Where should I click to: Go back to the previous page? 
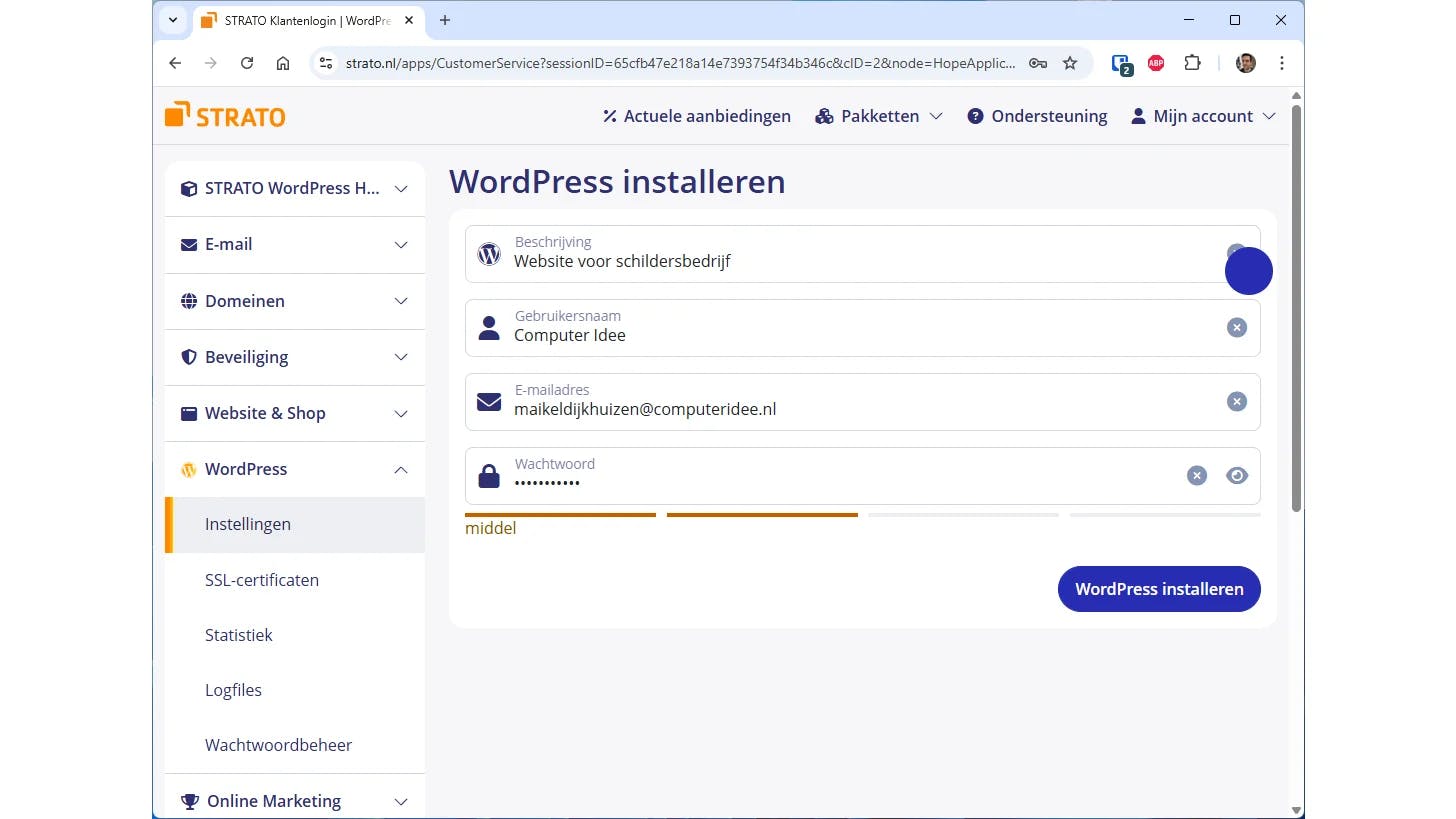tap(175, 63)
